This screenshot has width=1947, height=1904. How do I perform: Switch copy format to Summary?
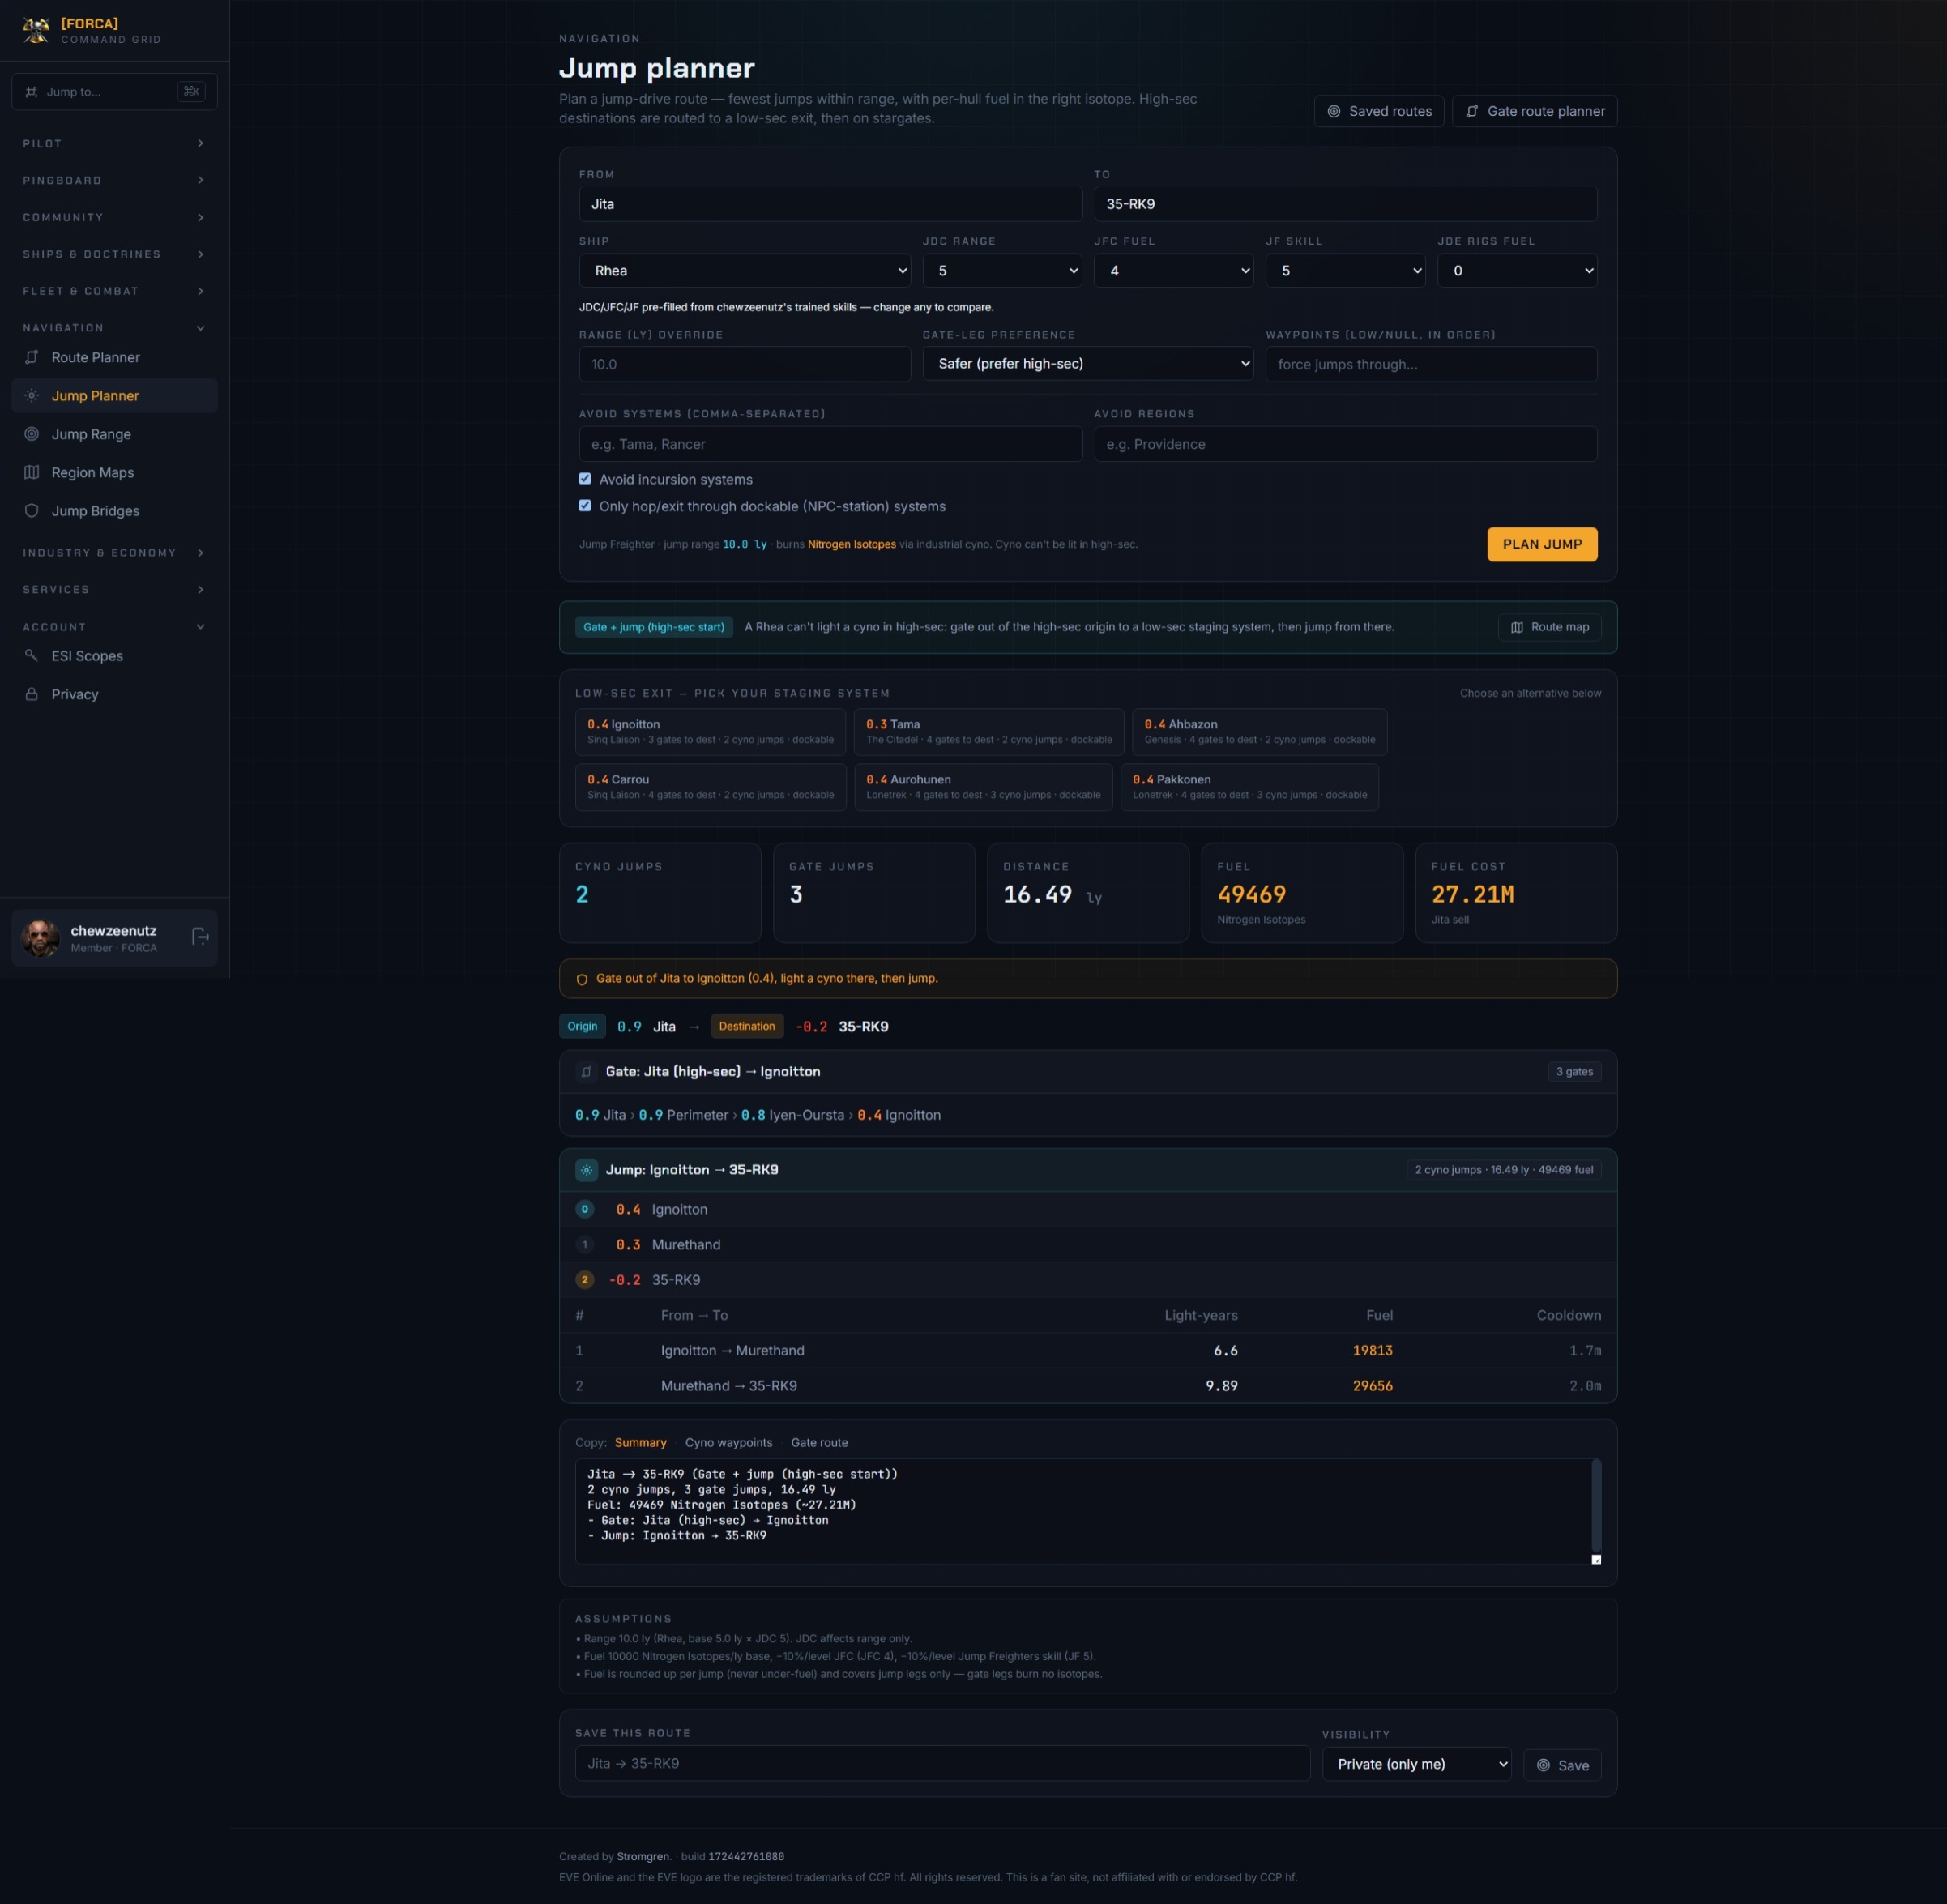640,1443
